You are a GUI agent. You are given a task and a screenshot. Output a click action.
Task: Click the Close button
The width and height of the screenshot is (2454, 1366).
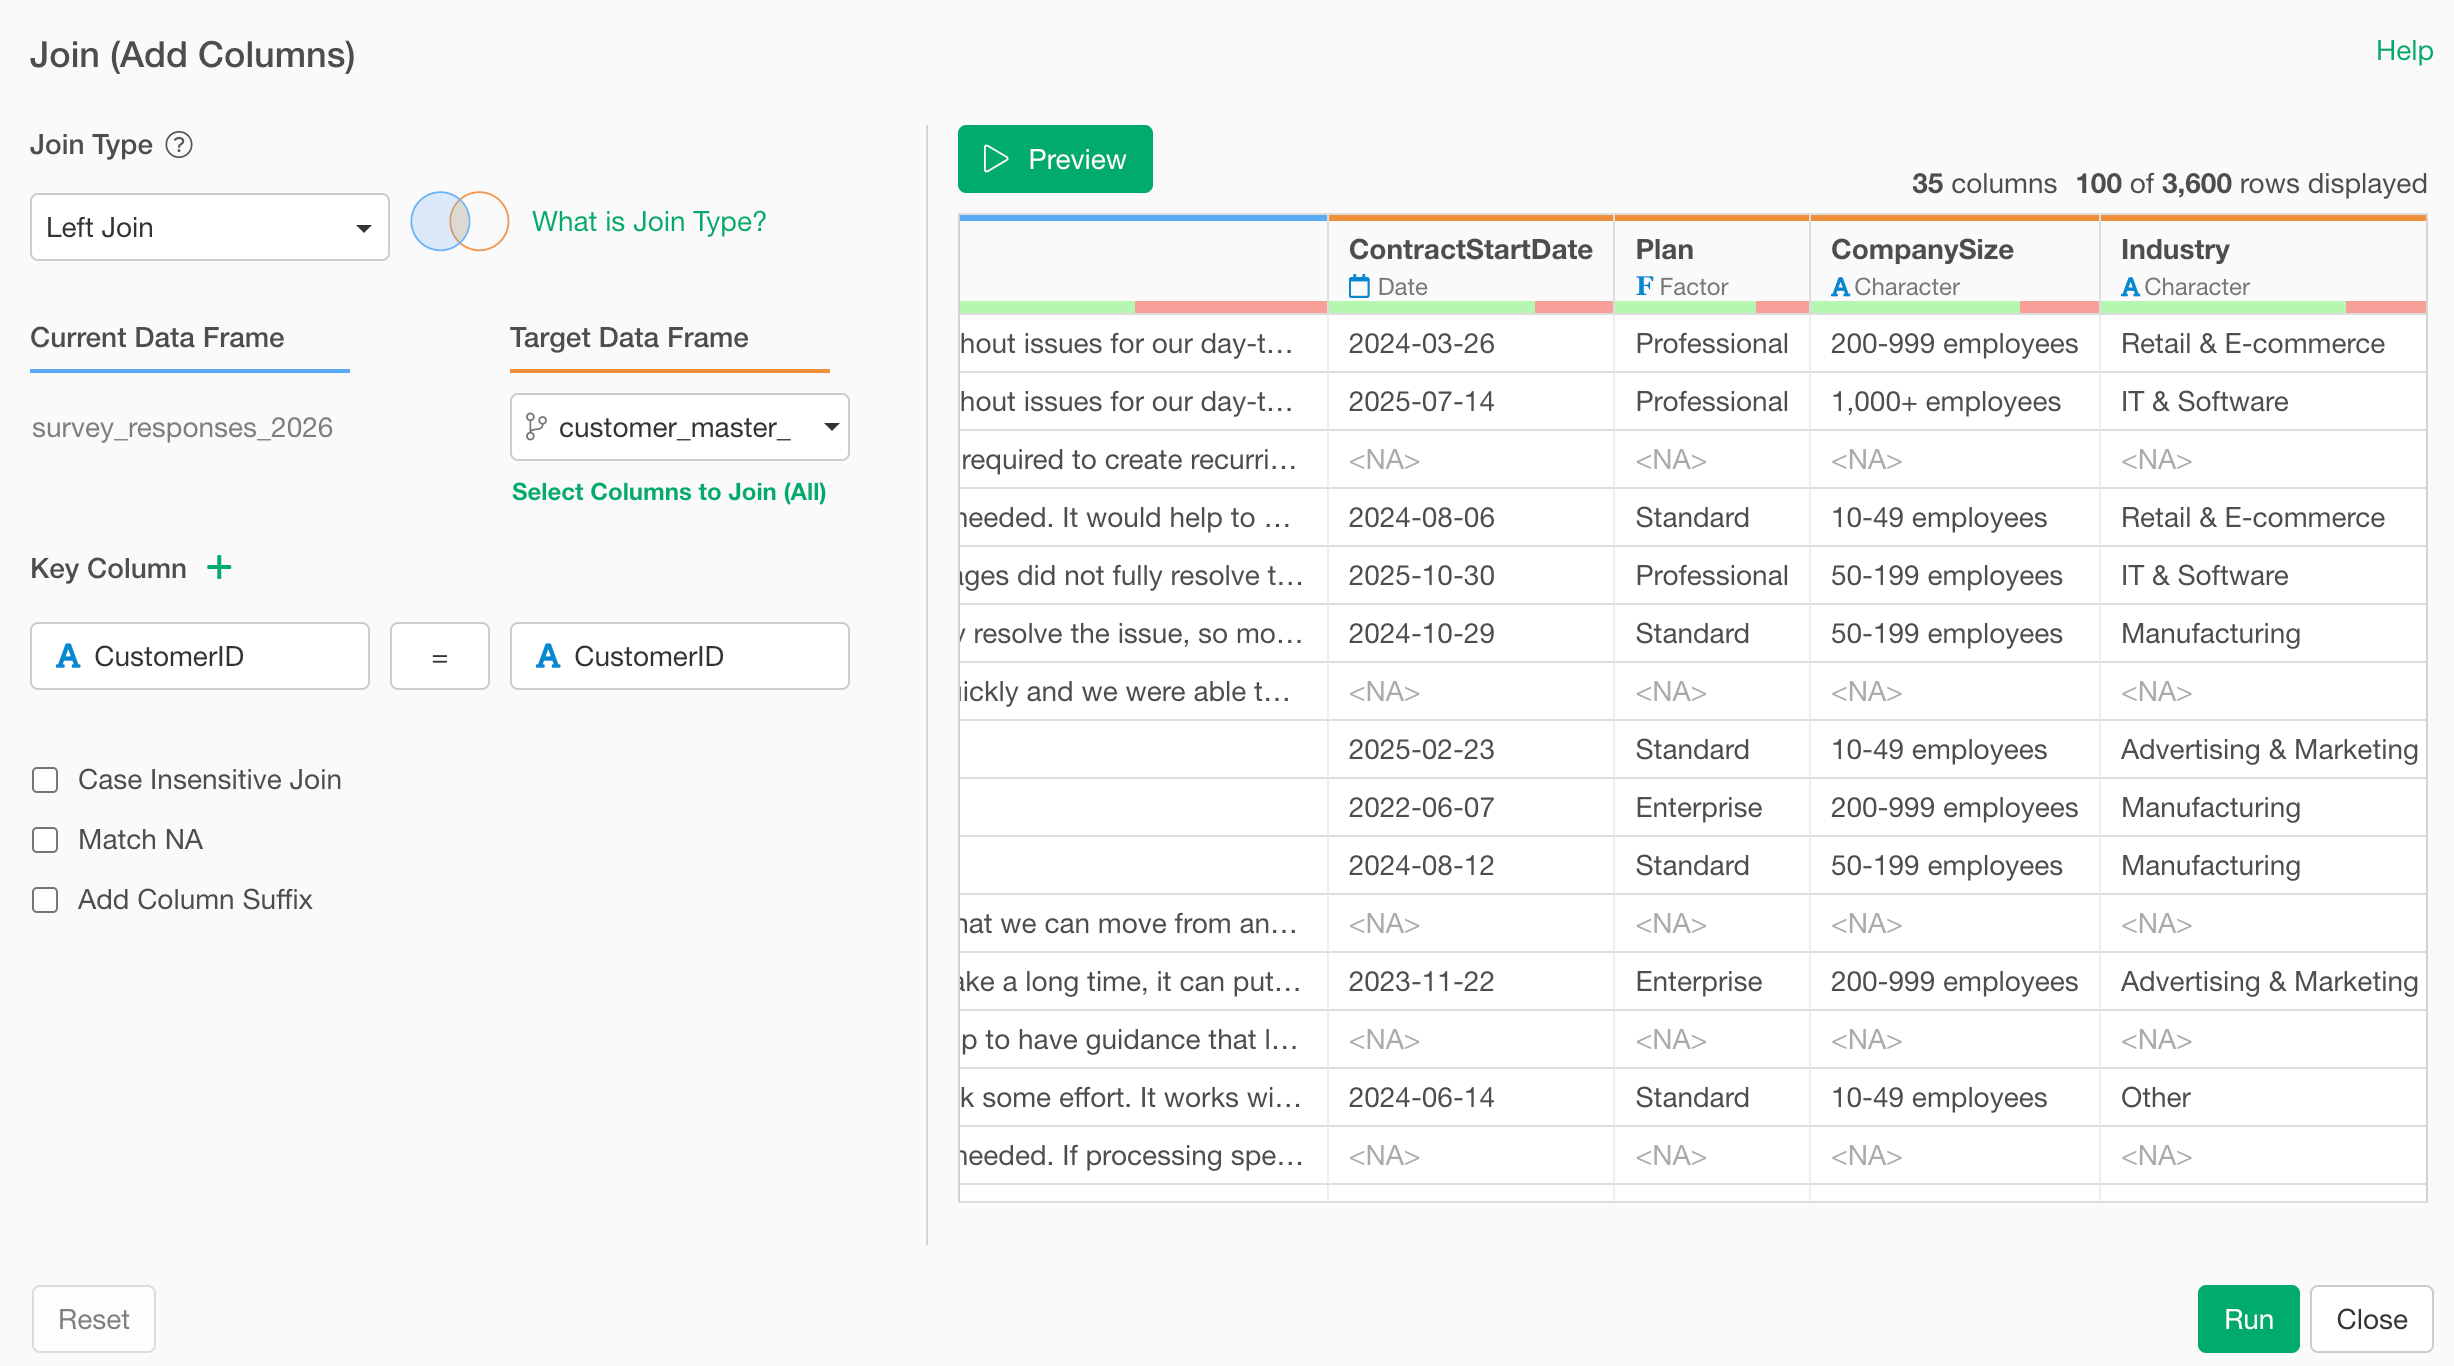(x=2371, y=1319)
